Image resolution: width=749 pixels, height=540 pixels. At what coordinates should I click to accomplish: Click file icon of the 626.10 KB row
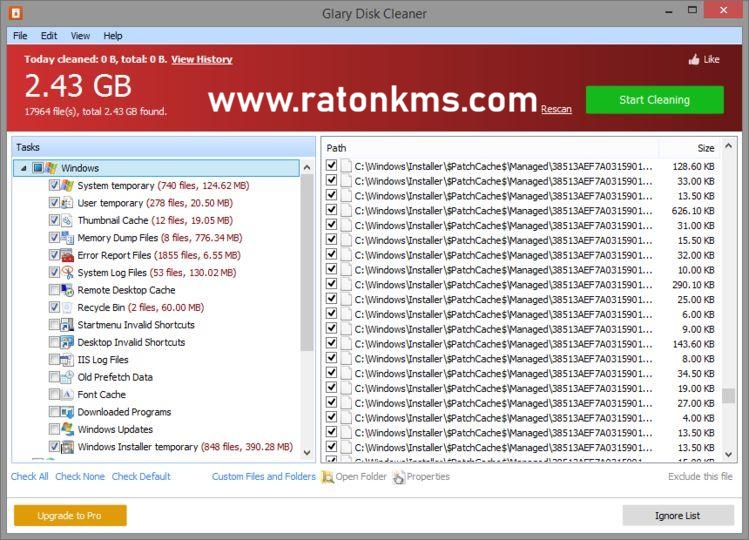coord(346,211)
